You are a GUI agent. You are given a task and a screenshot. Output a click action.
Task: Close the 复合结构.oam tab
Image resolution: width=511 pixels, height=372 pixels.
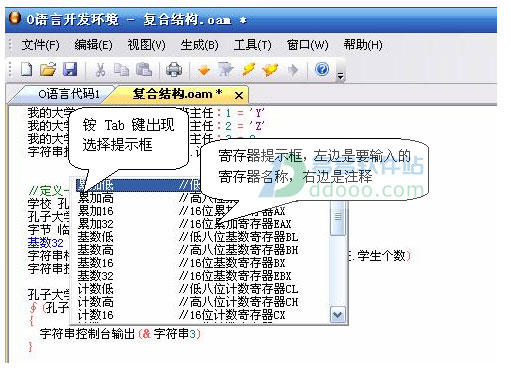239,96
